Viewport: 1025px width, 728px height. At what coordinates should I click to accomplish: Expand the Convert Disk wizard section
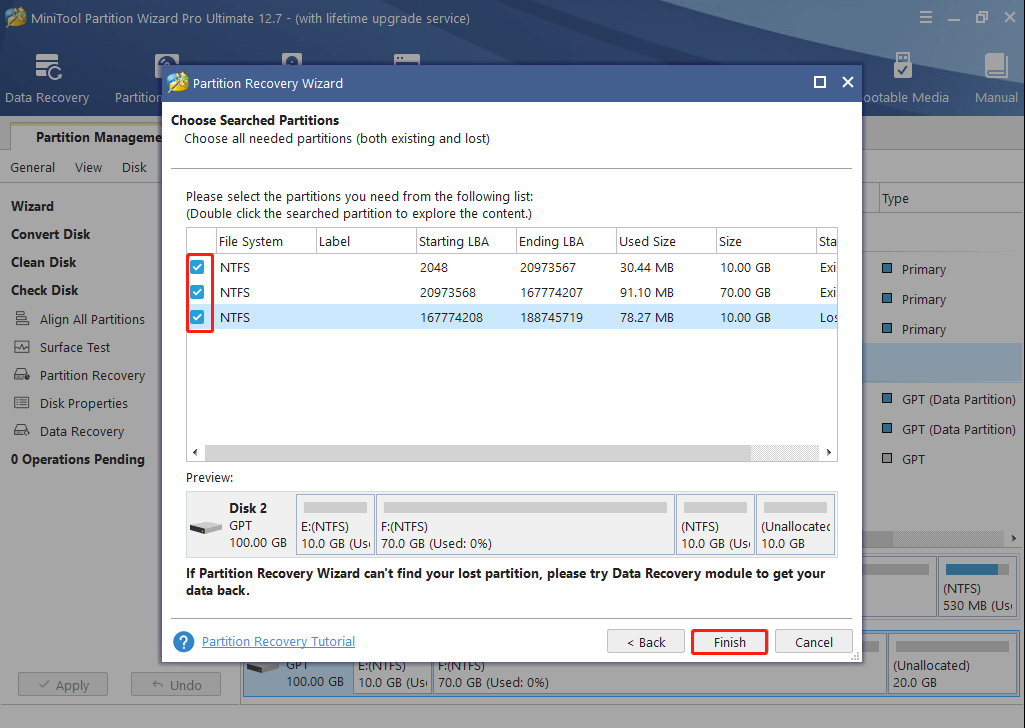click(50, 234)
